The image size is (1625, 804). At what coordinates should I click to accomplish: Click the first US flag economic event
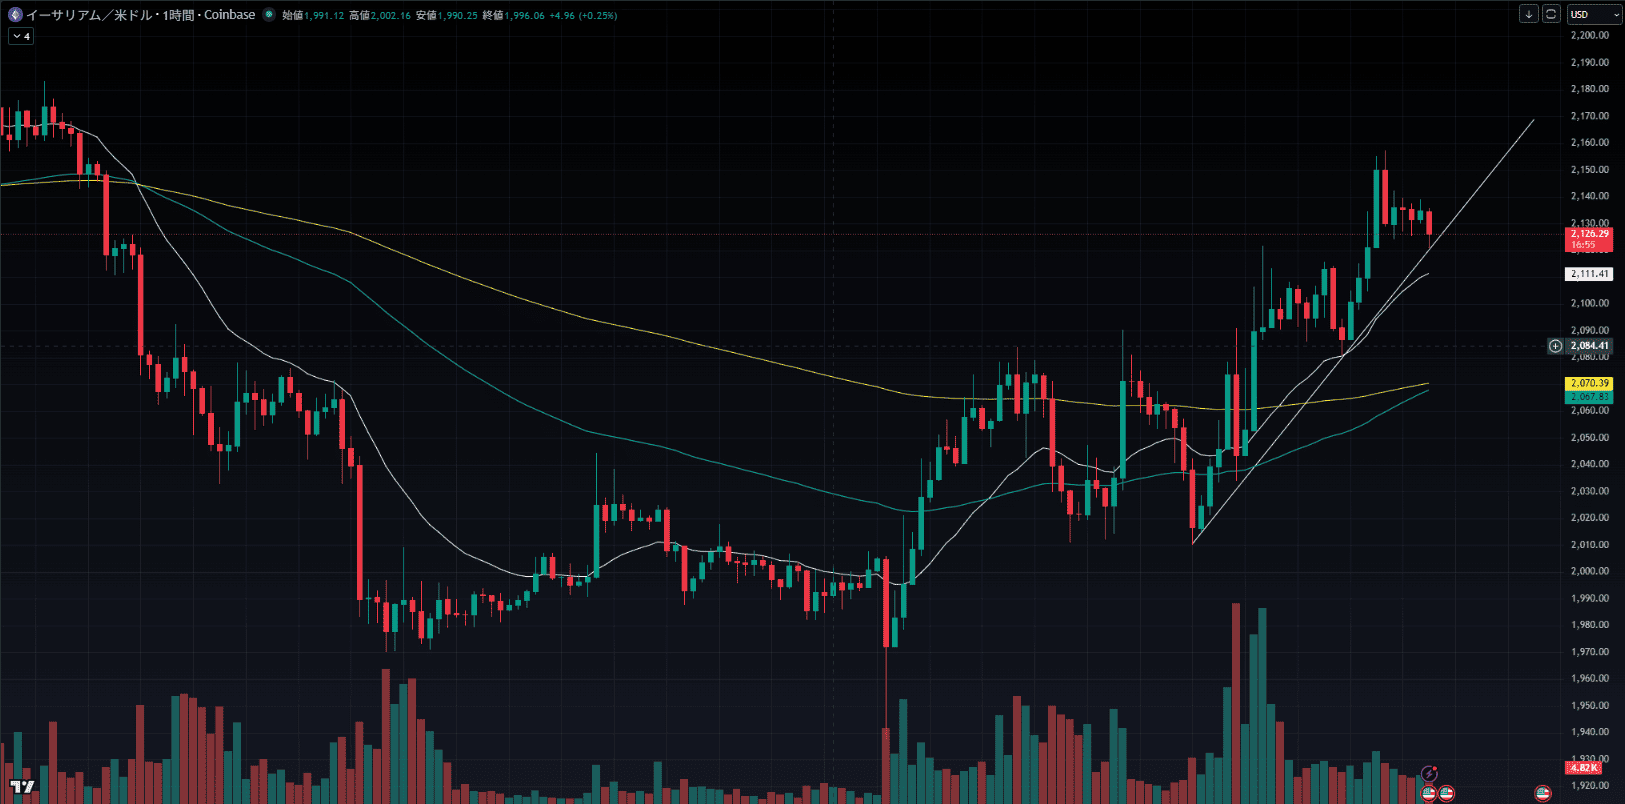tap(1429, 793)
